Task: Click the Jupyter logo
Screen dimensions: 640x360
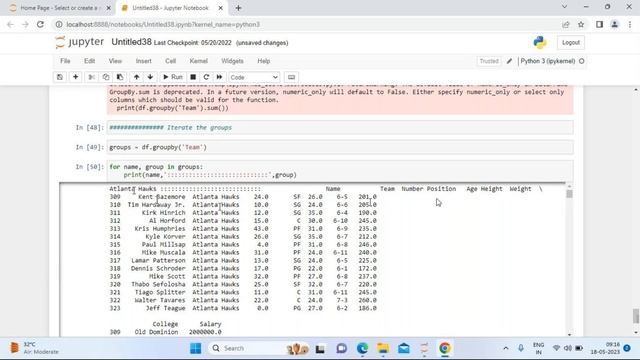Action: [x=80, y=42]
